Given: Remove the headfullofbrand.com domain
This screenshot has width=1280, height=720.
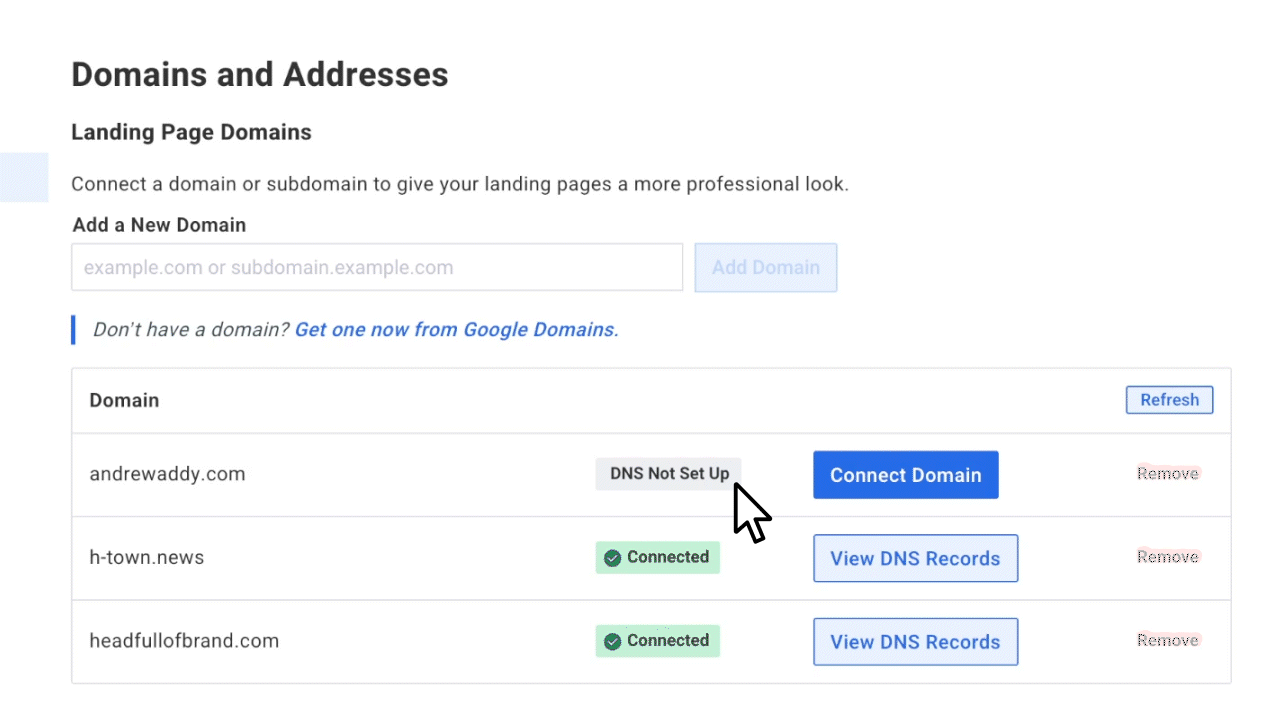Looking at the screenshot, I should point(1168,640).
